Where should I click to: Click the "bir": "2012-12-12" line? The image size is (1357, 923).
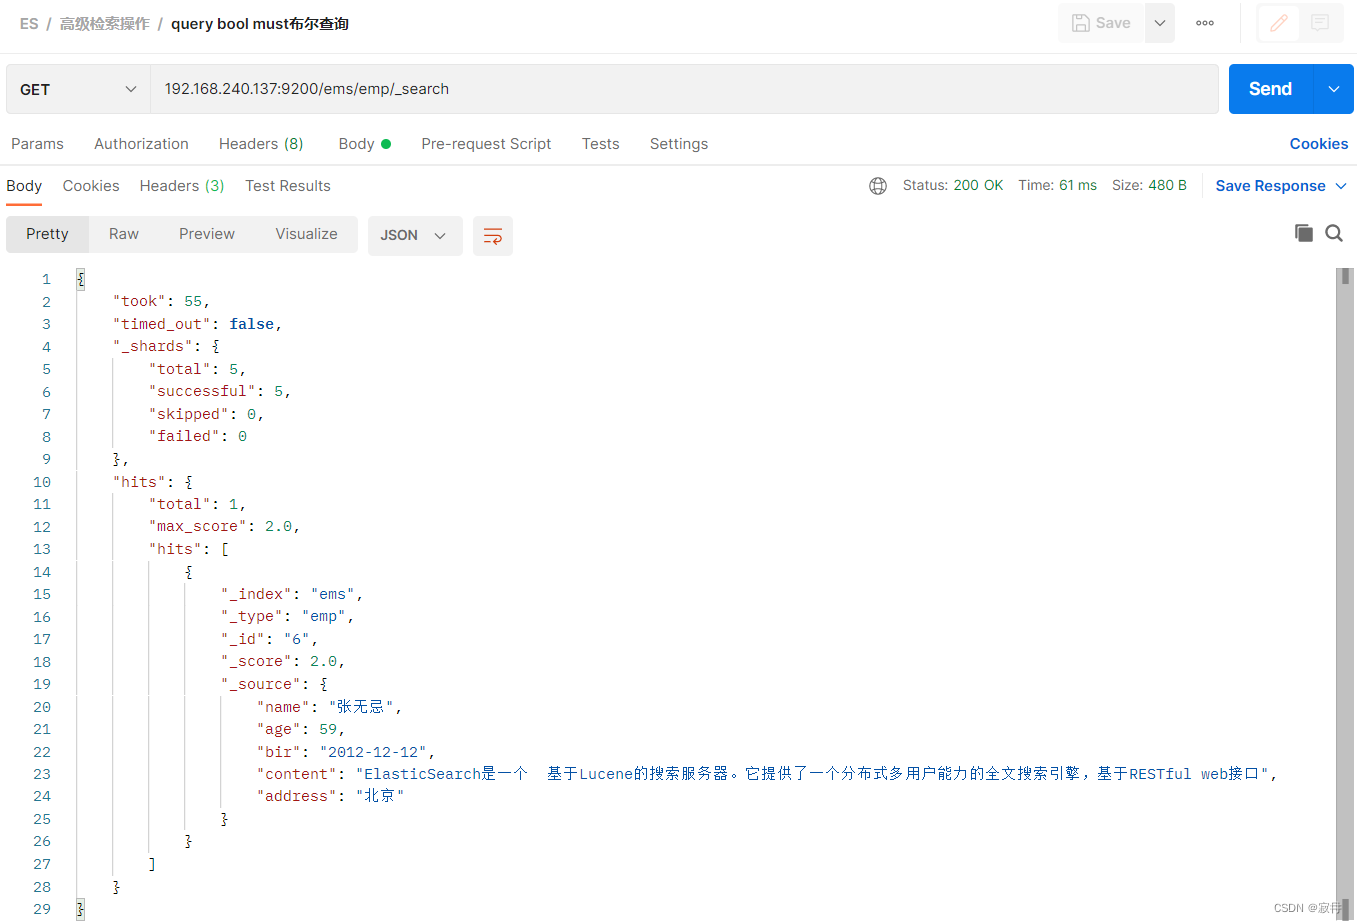[x=346, y=752]
